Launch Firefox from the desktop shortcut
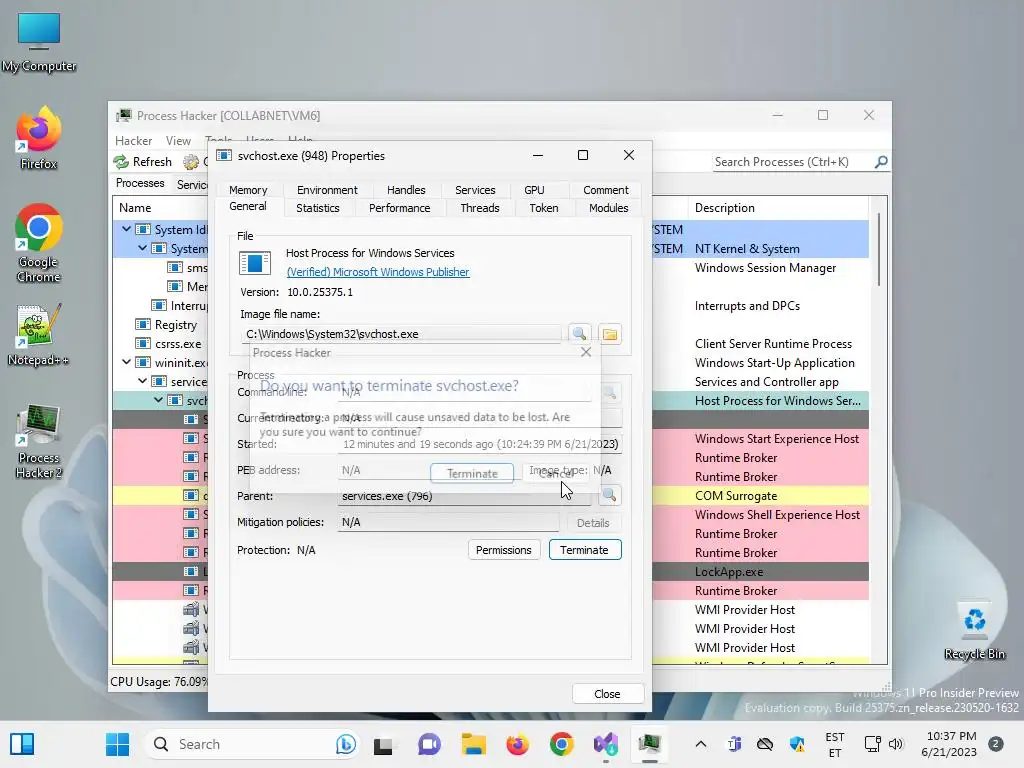 coord(38,138)
